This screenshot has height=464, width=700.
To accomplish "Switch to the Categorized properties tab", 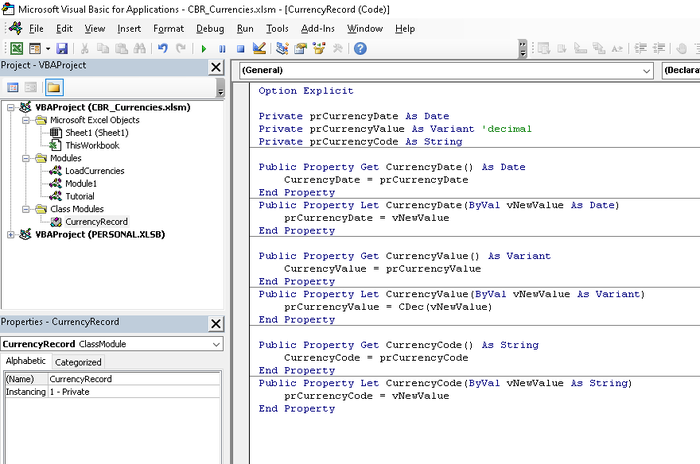I will point(78,362).
